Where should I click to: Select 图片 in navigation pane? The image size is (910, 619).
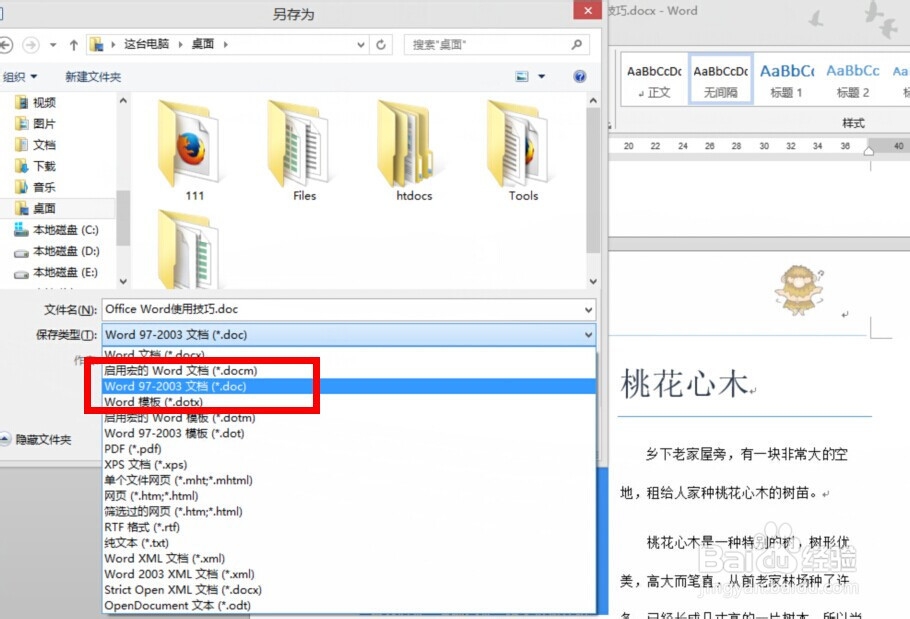tap(36, 124)
